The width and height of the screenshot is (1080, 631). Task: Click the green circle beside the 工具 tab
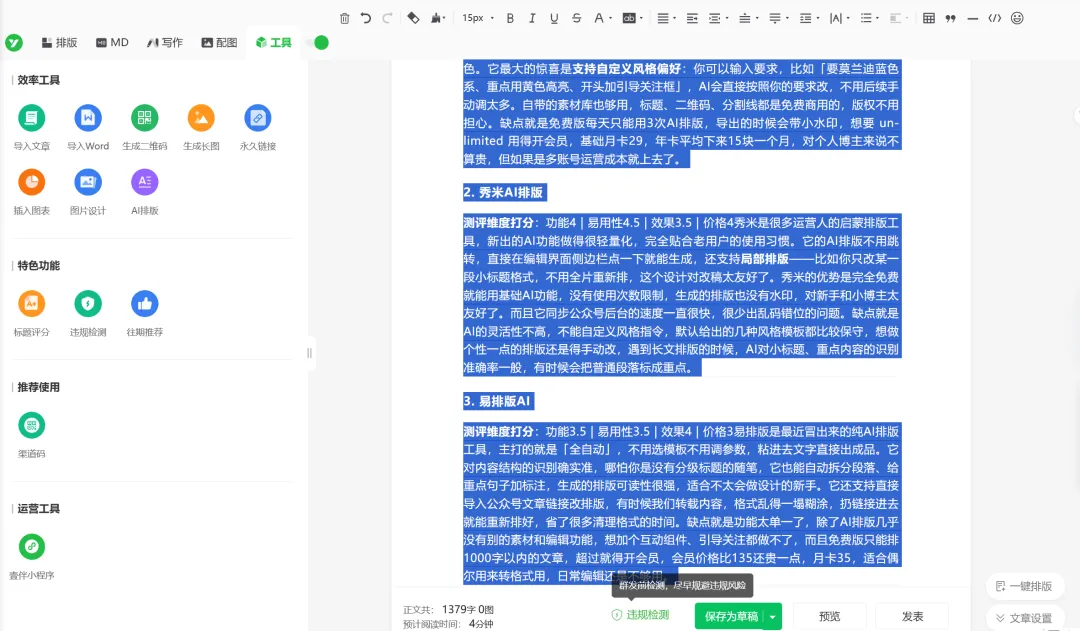click(x=321, y=43)
